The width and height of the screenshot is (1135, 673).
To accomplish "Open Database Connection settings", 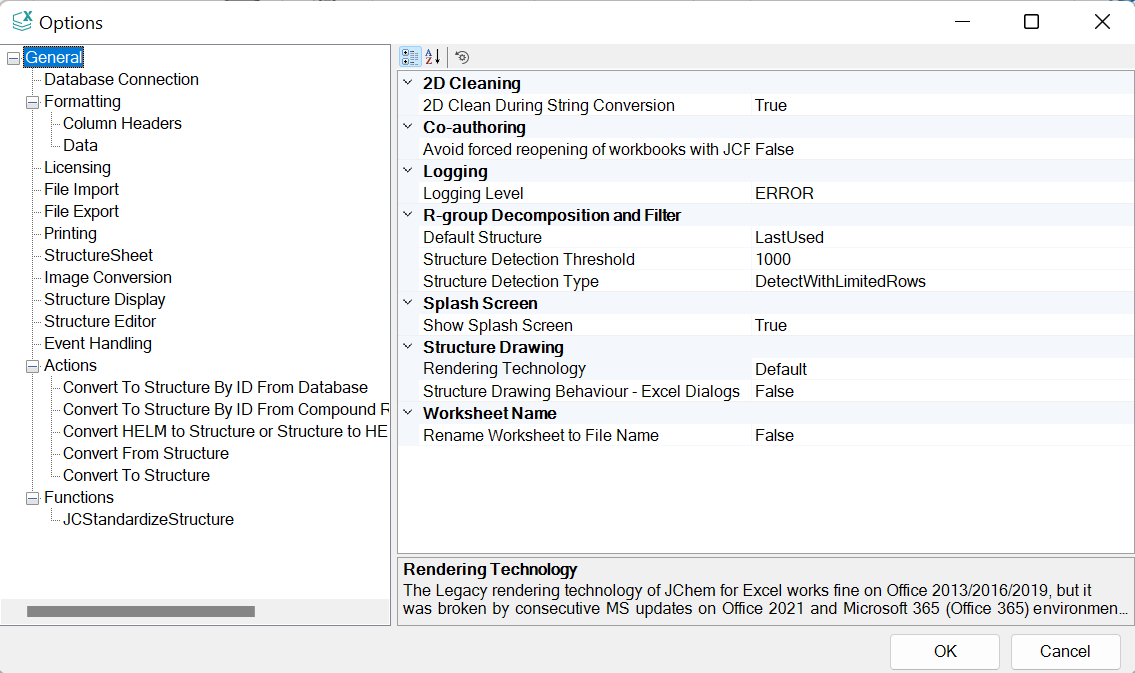I will pyautogui.click(x=121, y=80).
